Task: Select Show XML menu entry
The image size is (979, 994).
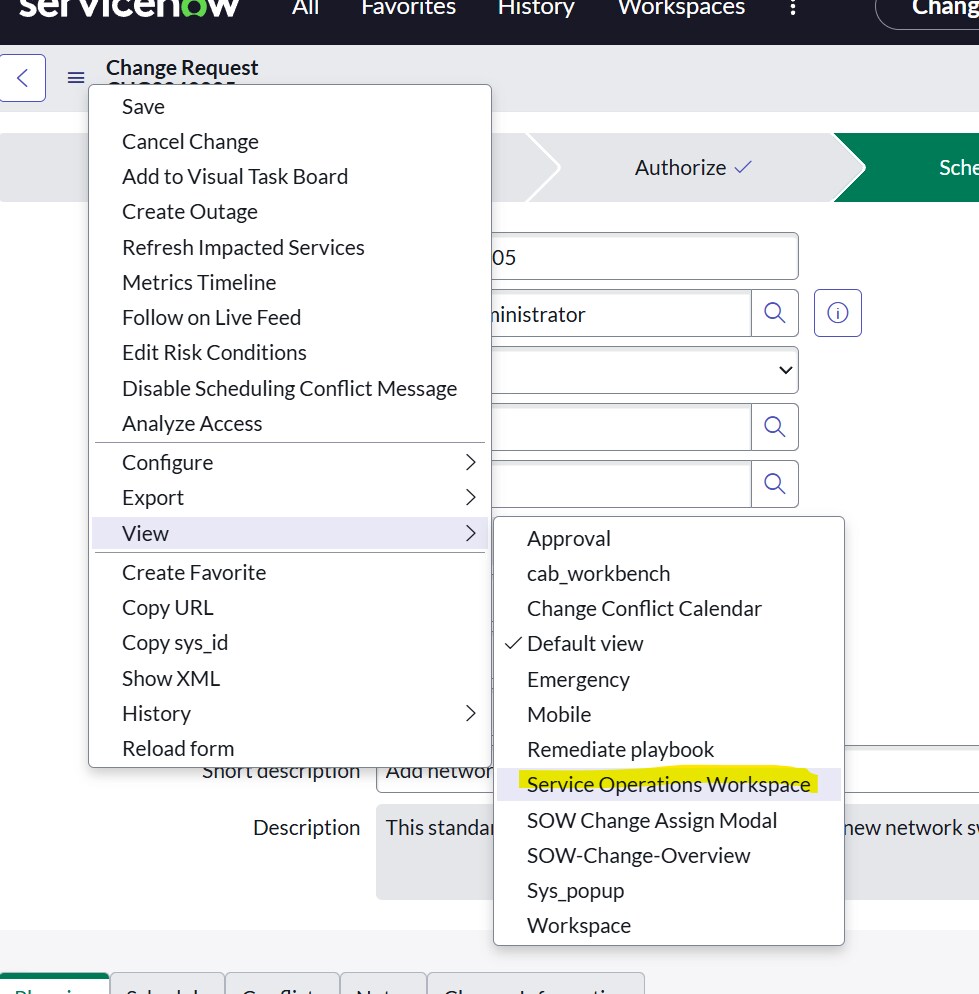Action: 290,678
